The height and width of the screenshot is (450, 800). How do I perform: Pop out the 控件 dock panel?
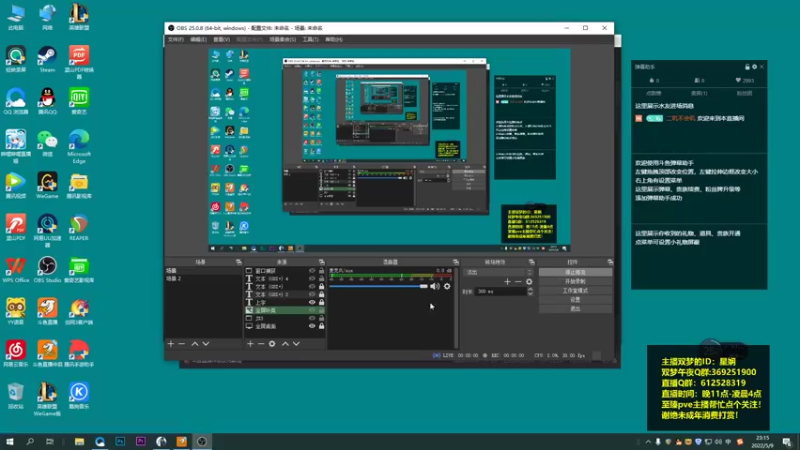610,262
